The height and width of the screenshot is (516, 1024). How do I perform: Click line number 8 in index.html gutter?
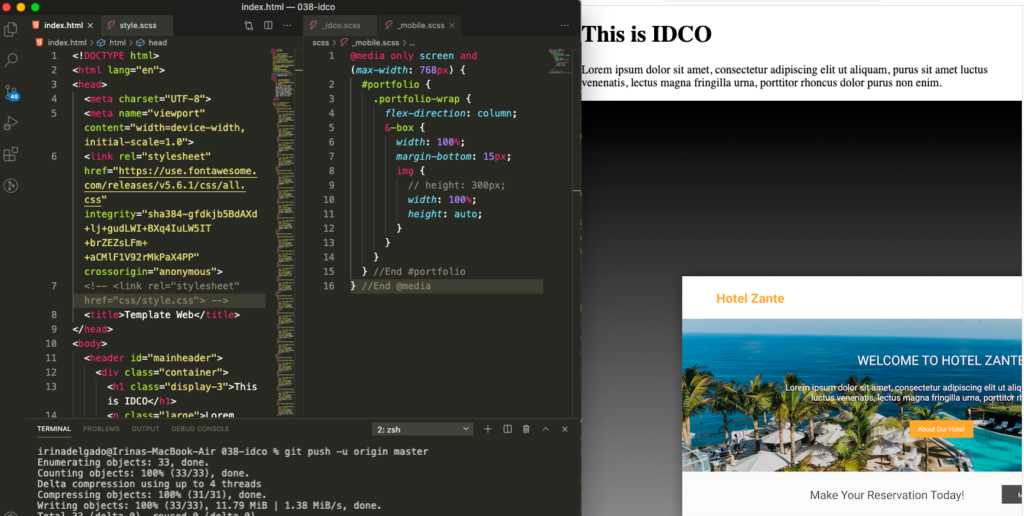(54, 315)
